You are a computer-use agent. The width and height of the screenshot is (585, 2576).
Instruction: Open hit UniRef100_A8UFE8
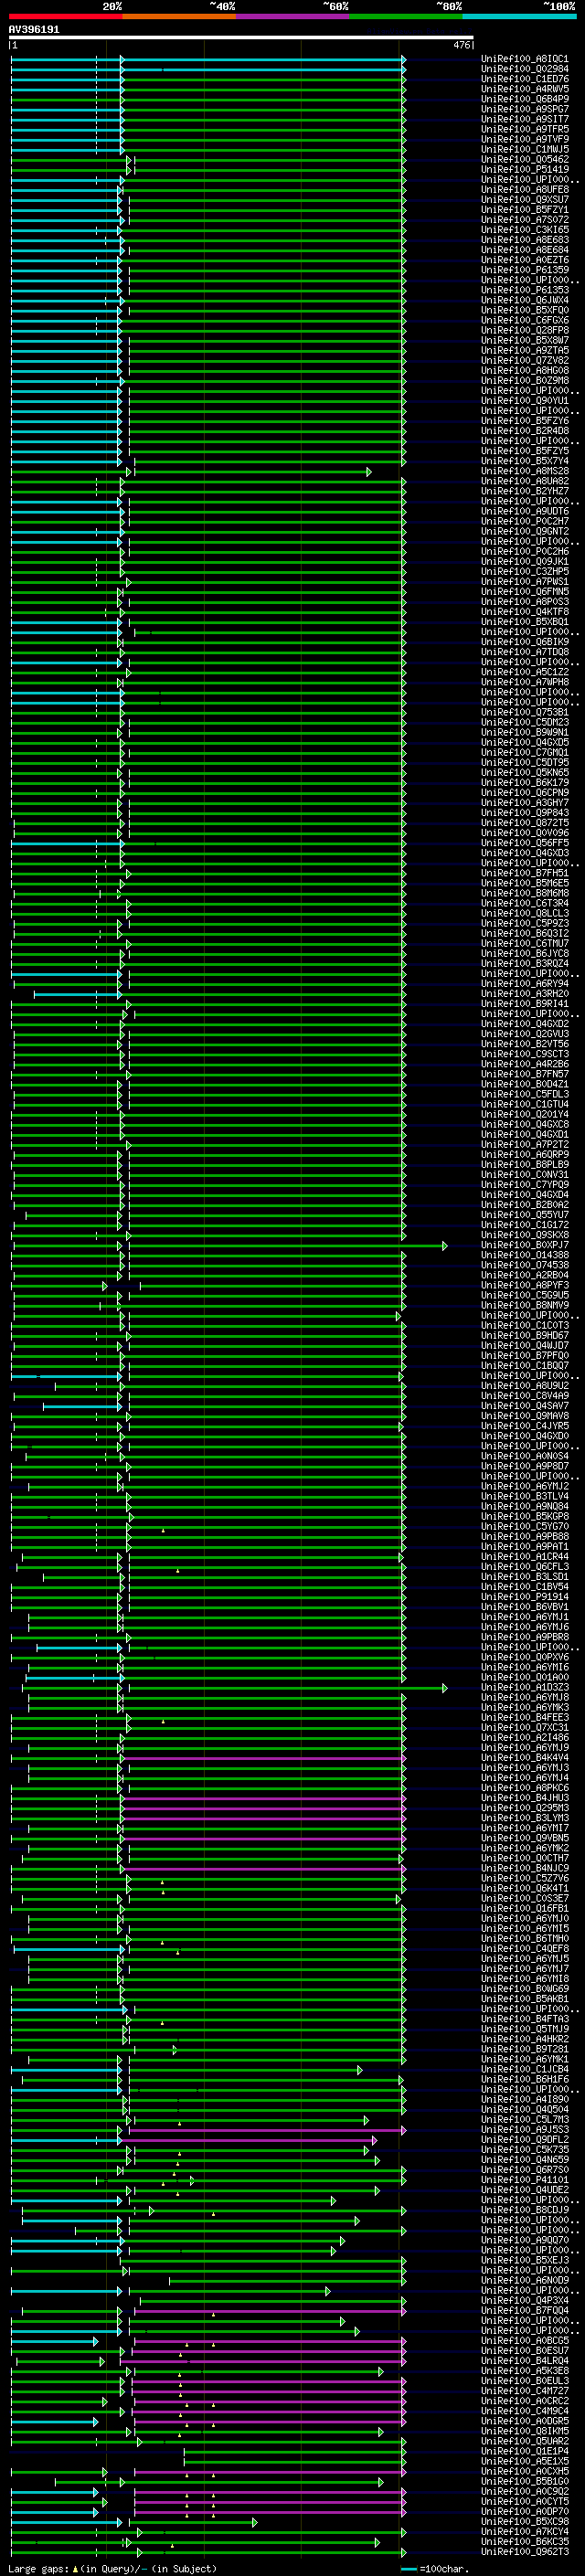pos(524,190)
